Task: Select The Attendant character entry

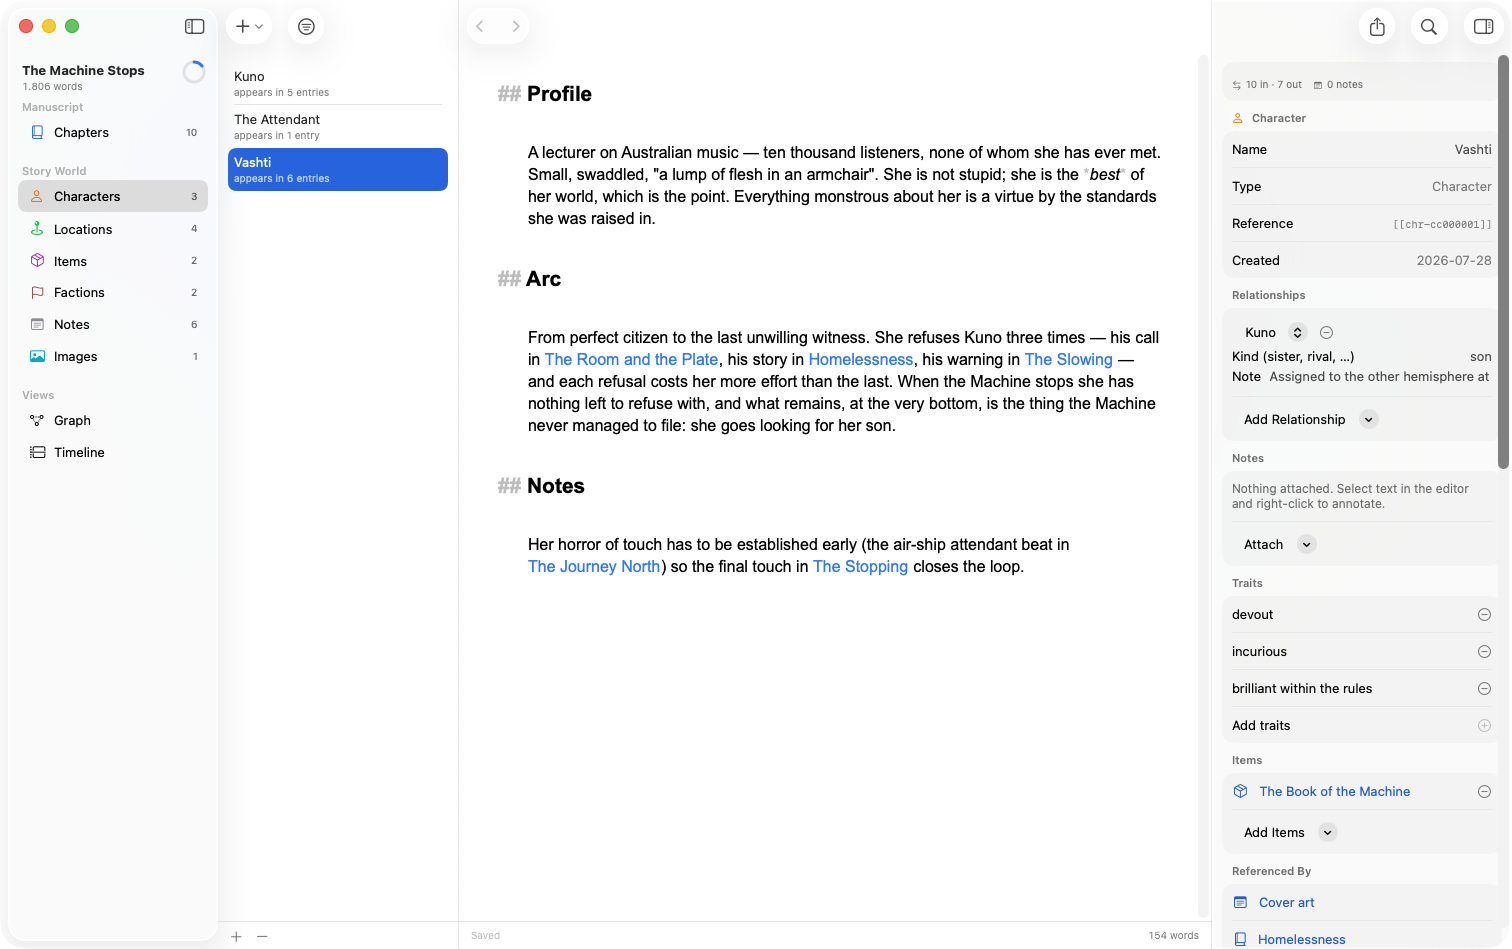Action: tap(338, 127)
